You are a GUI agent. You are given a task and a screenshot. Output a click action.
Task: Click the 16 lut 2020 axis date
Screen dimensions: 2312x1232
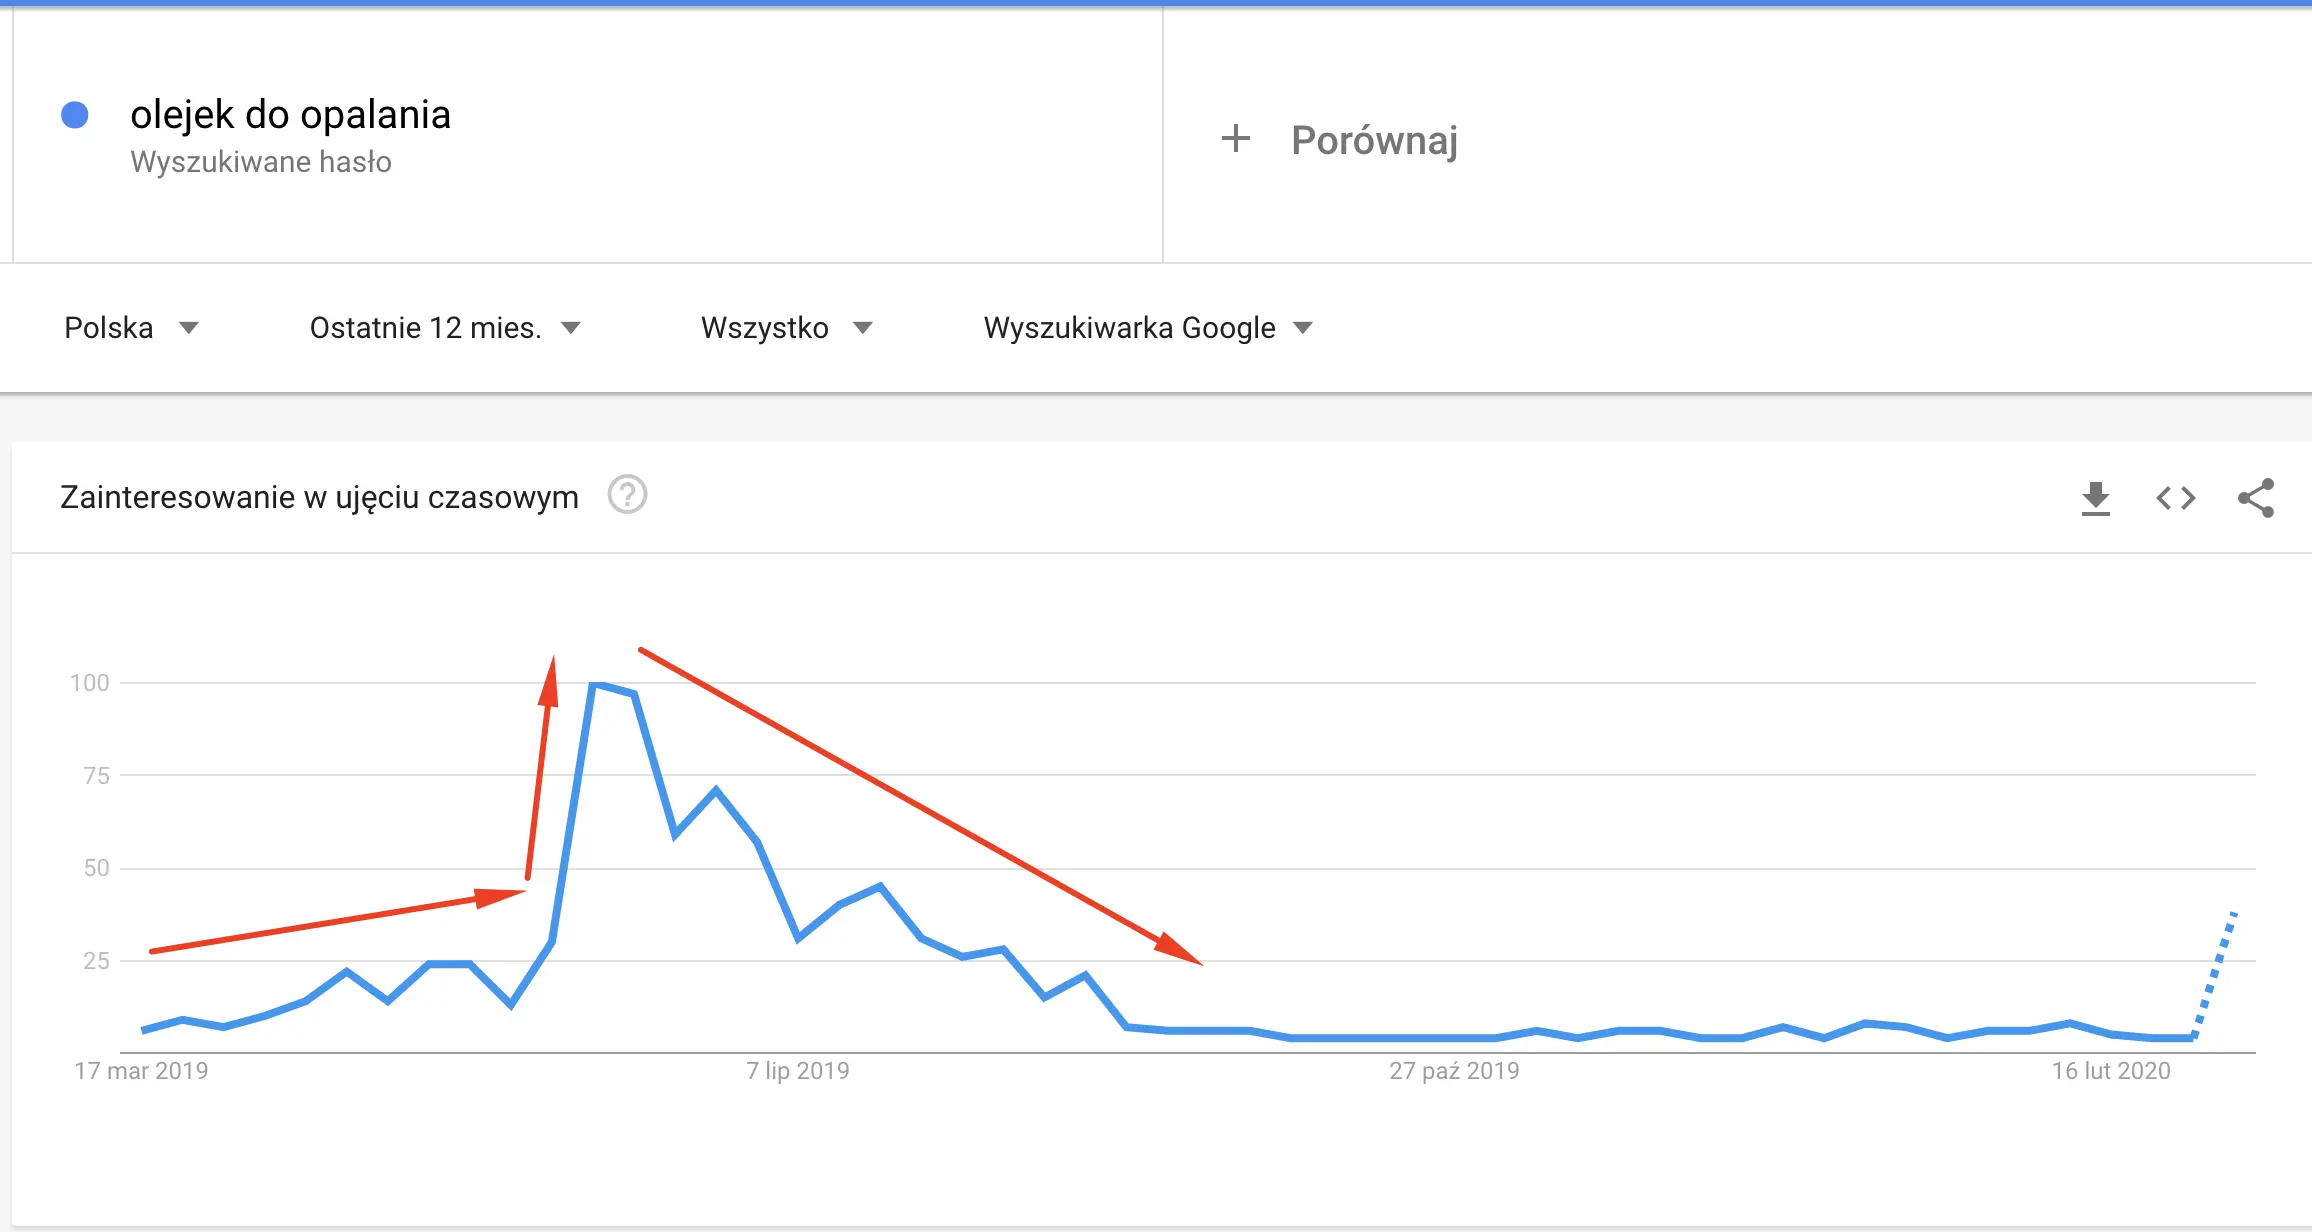pos(2111,1071)
